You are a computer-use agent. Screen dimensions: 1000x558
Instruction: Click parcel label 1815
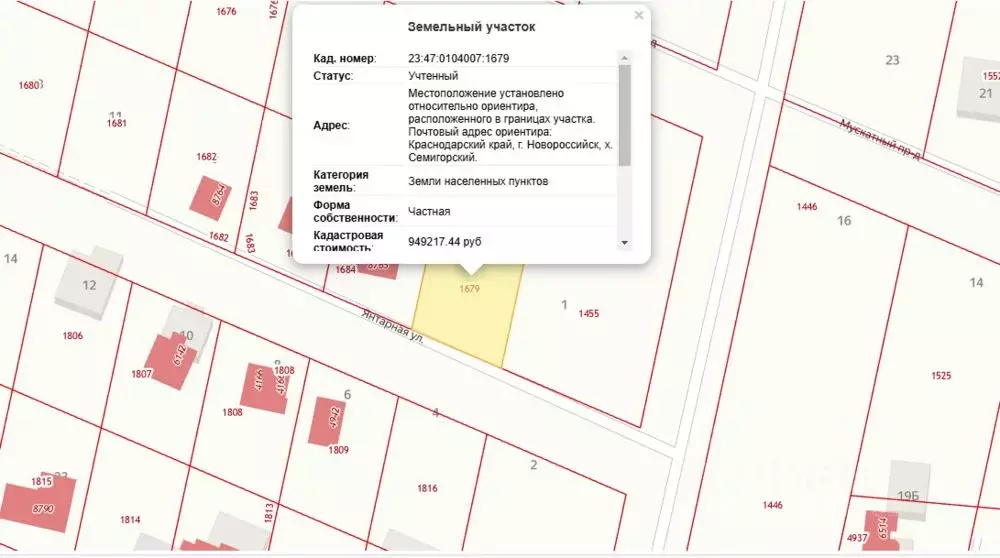tap(41, 482)
